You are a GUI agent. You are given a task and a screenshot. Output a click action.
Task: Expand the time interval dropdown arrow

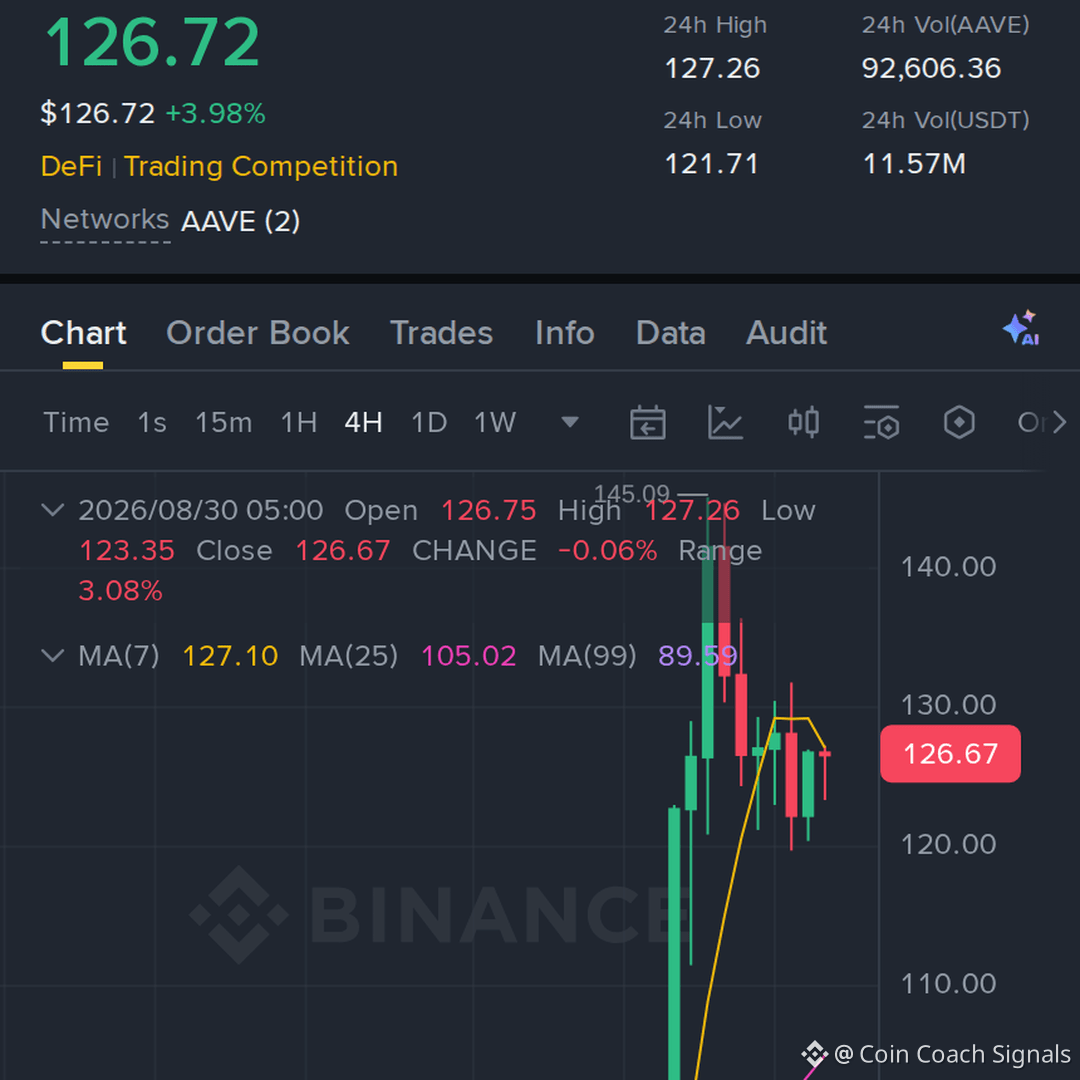[570, 422]
